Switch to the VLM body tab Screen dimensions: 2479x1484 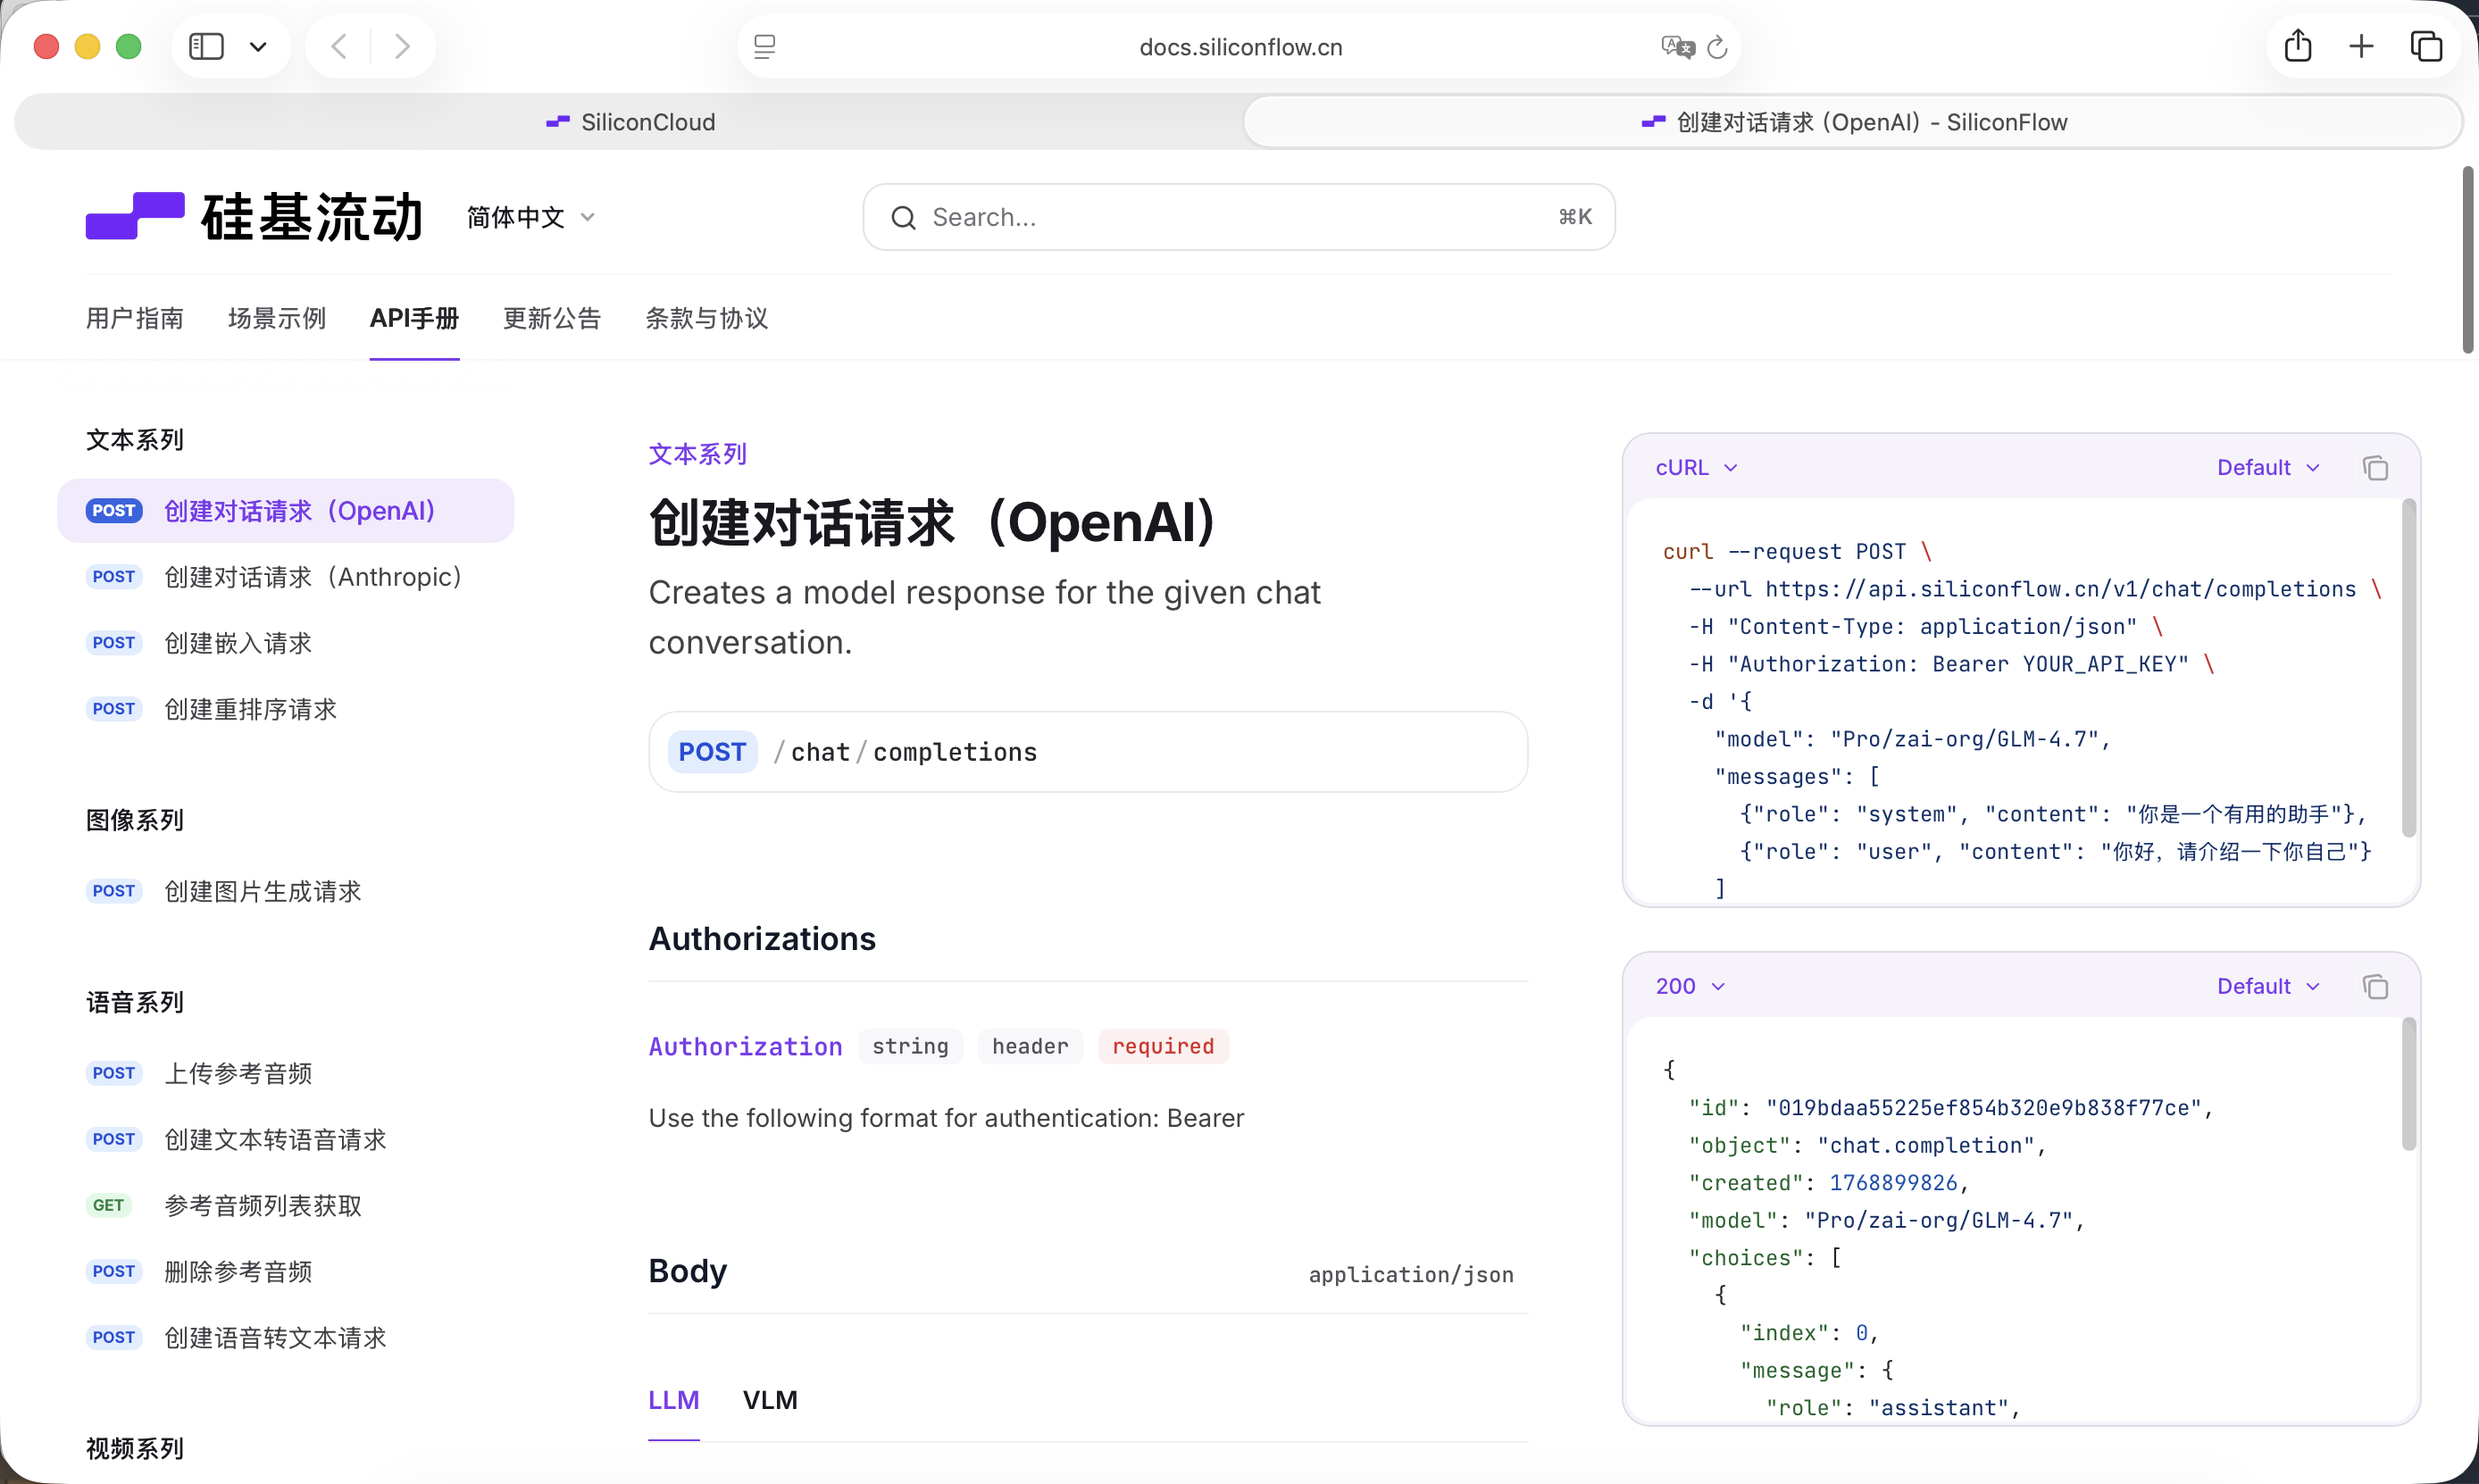coord(770,1400)
